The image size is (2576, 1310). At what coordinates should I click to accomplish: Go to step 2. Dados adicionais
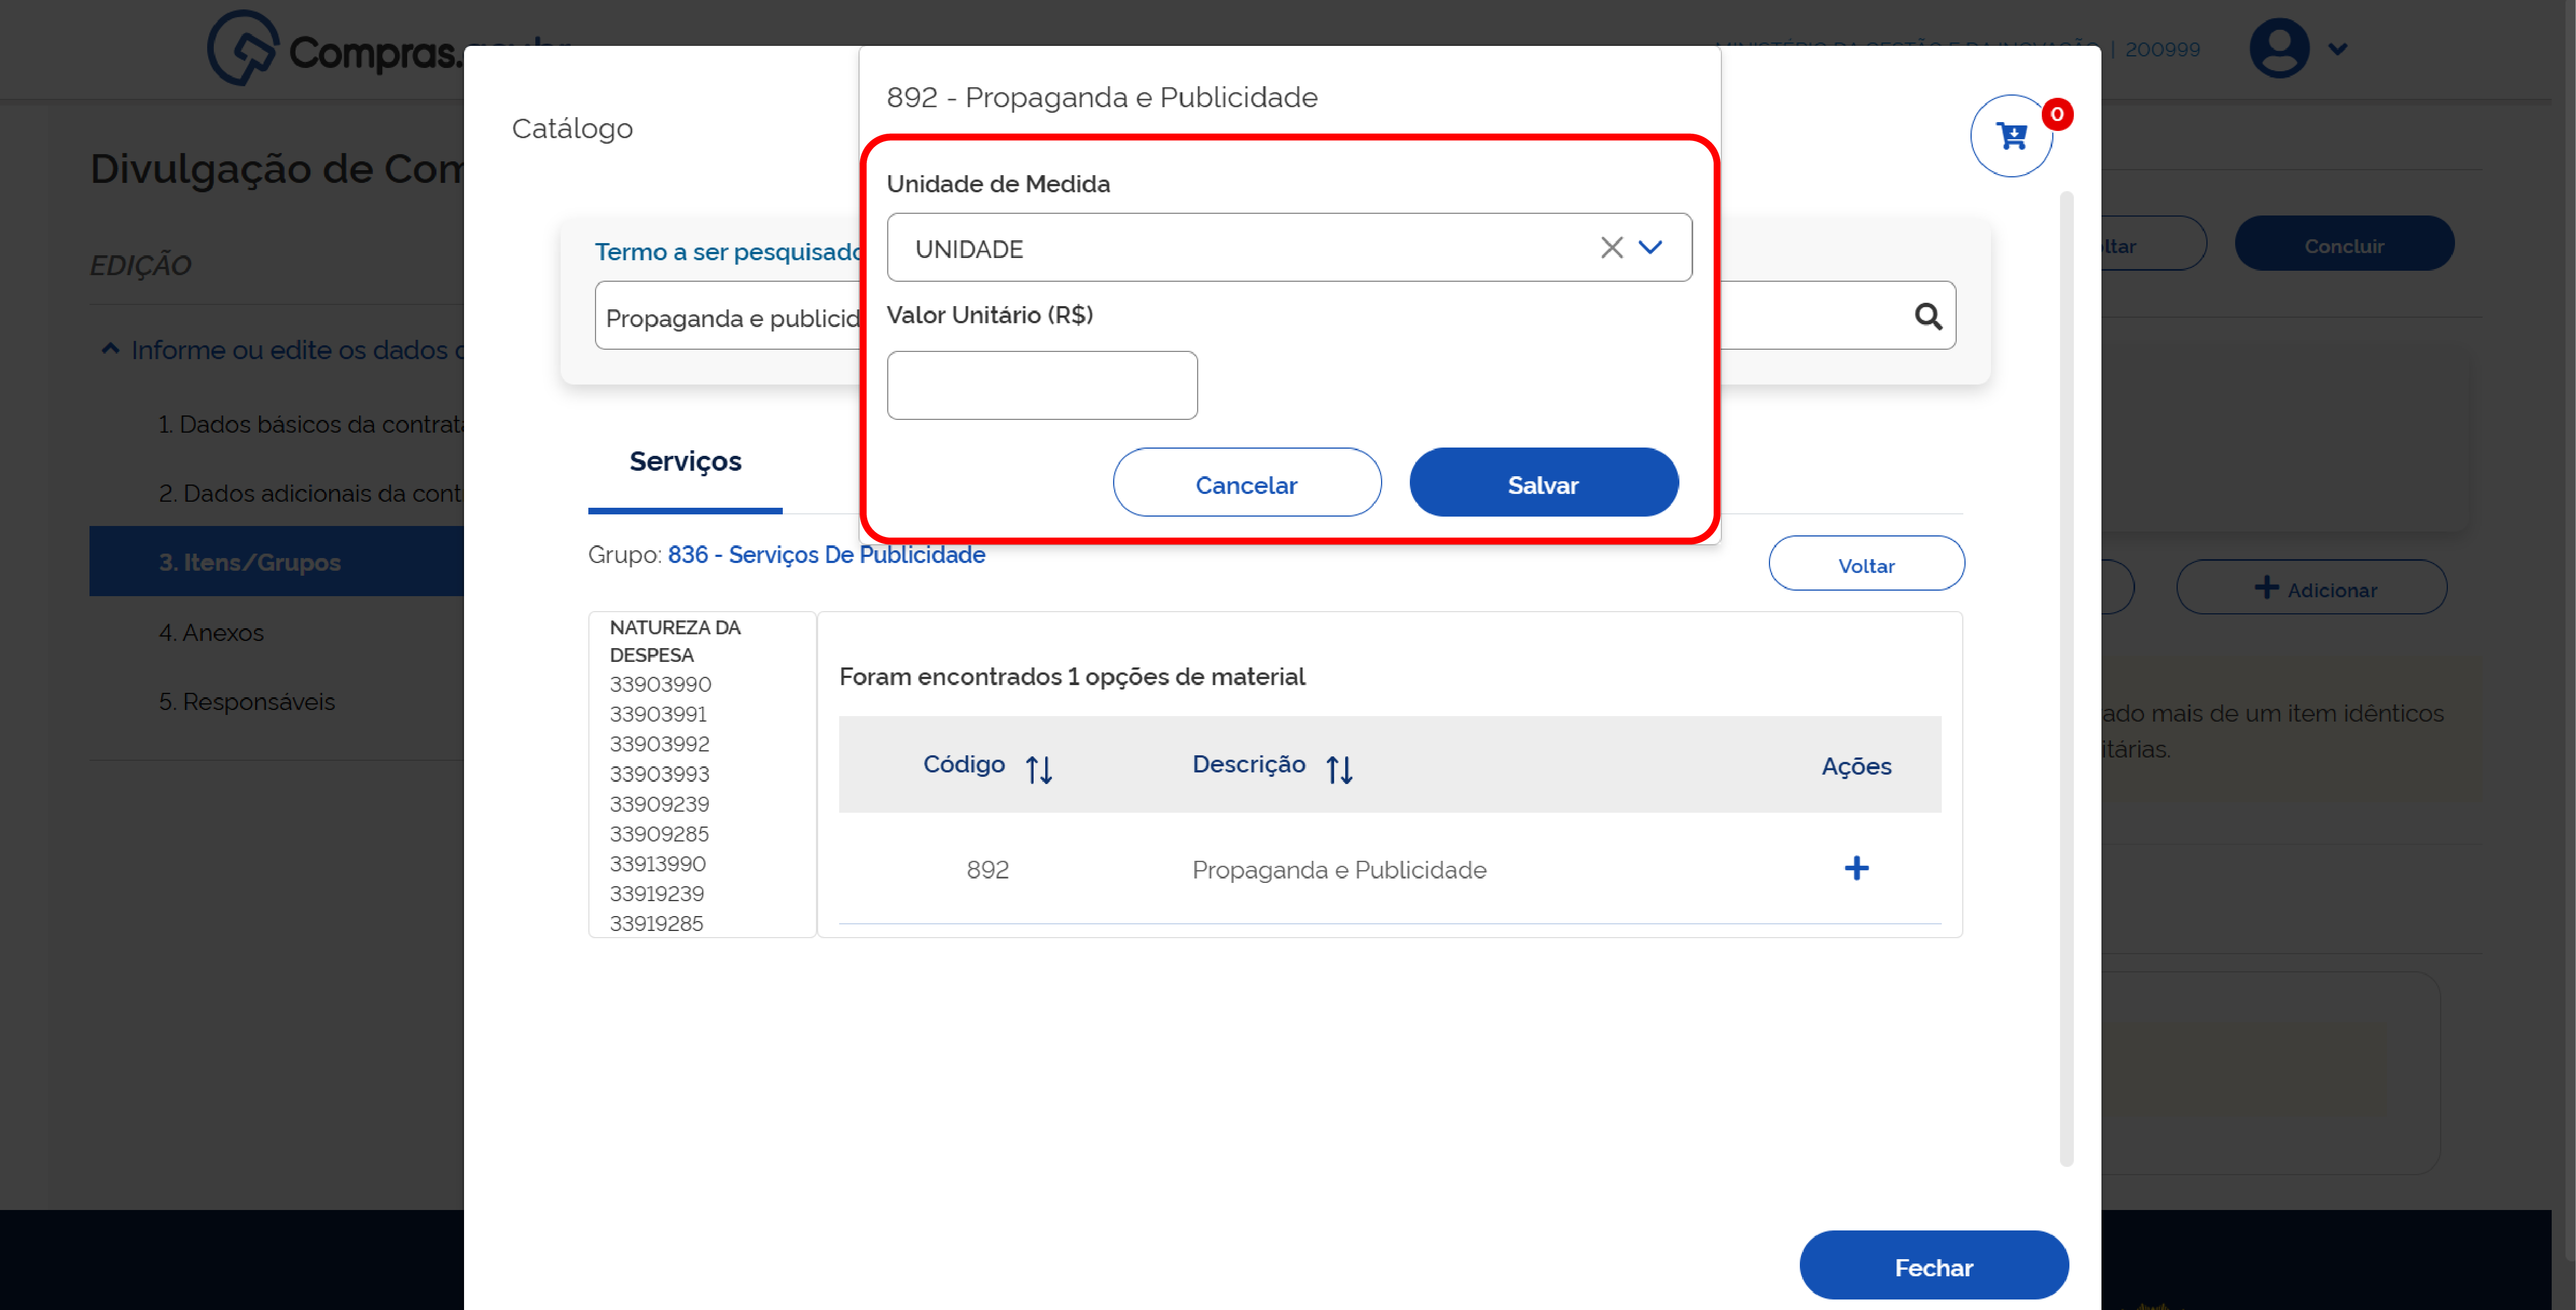[311, 493]
